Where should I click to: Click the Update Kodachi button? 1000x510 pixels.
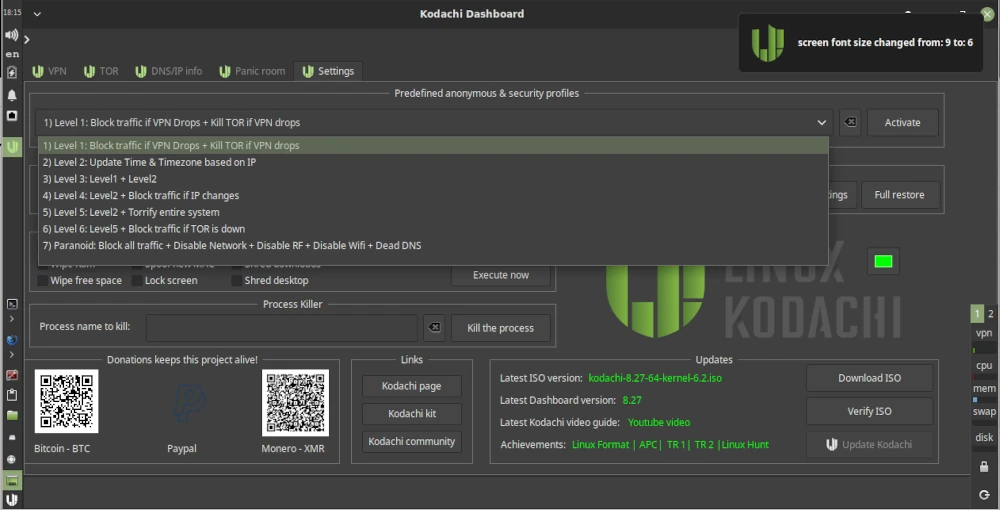pyautogui.click(x=869, y=444)
